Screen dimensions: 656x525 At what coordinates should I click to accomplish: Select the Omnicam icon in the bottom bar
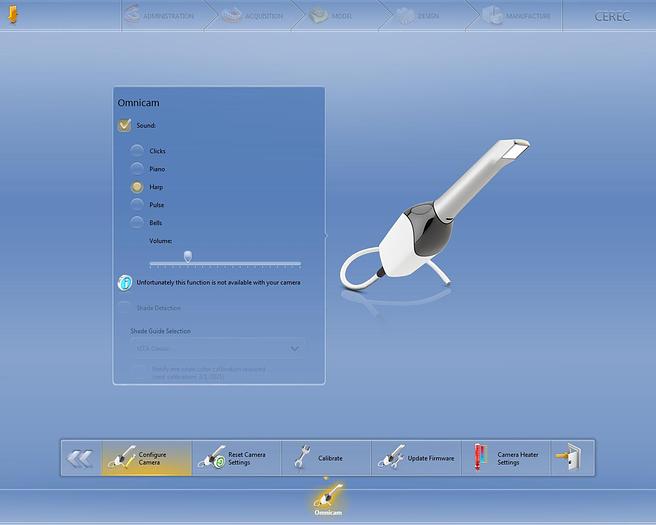(x=328, y=499)
